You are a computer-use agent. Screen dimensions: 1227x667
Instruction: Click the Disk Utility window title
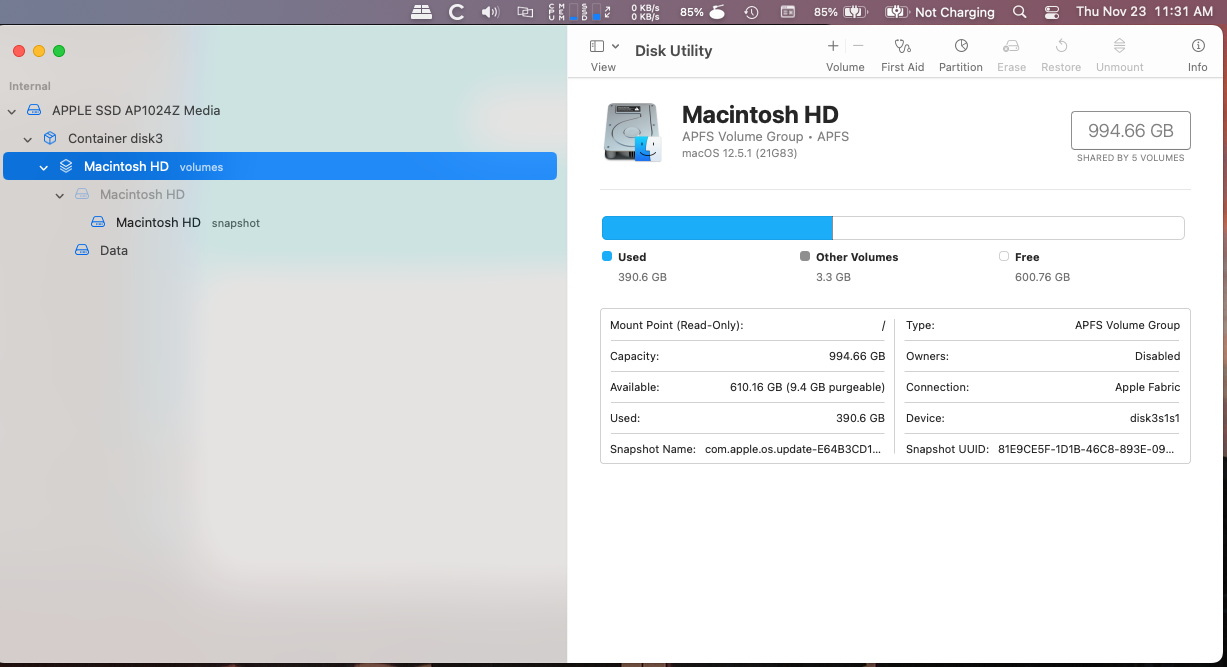[x=674, y=51]
